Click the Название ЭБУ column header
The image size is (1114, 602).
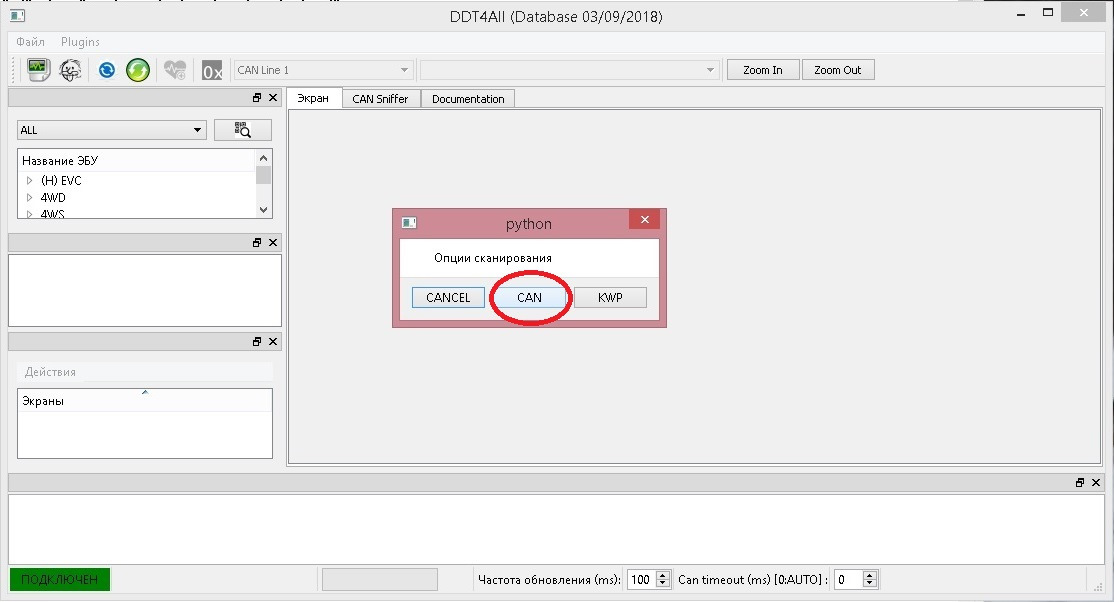136,161
